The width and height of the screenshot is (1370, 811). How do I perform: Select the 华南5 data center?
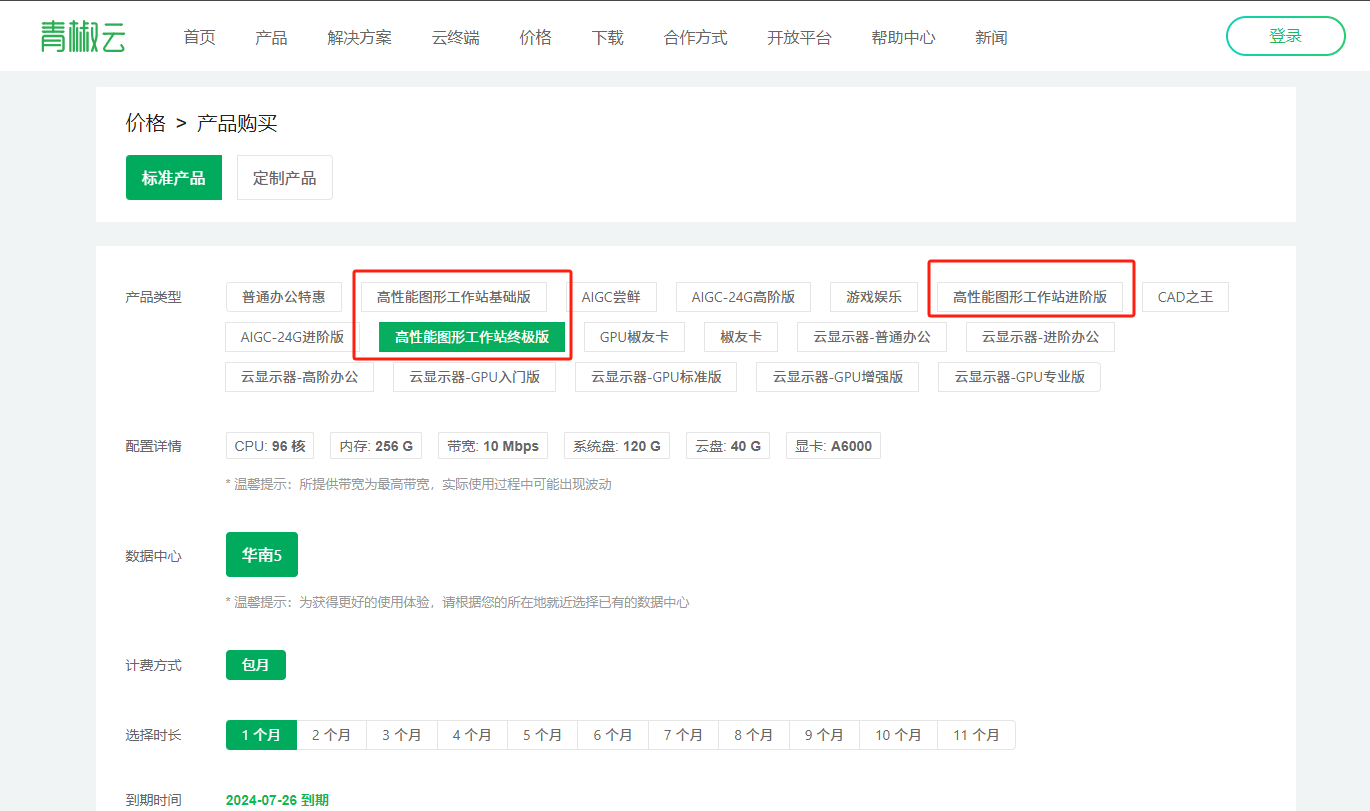(262, 555)
